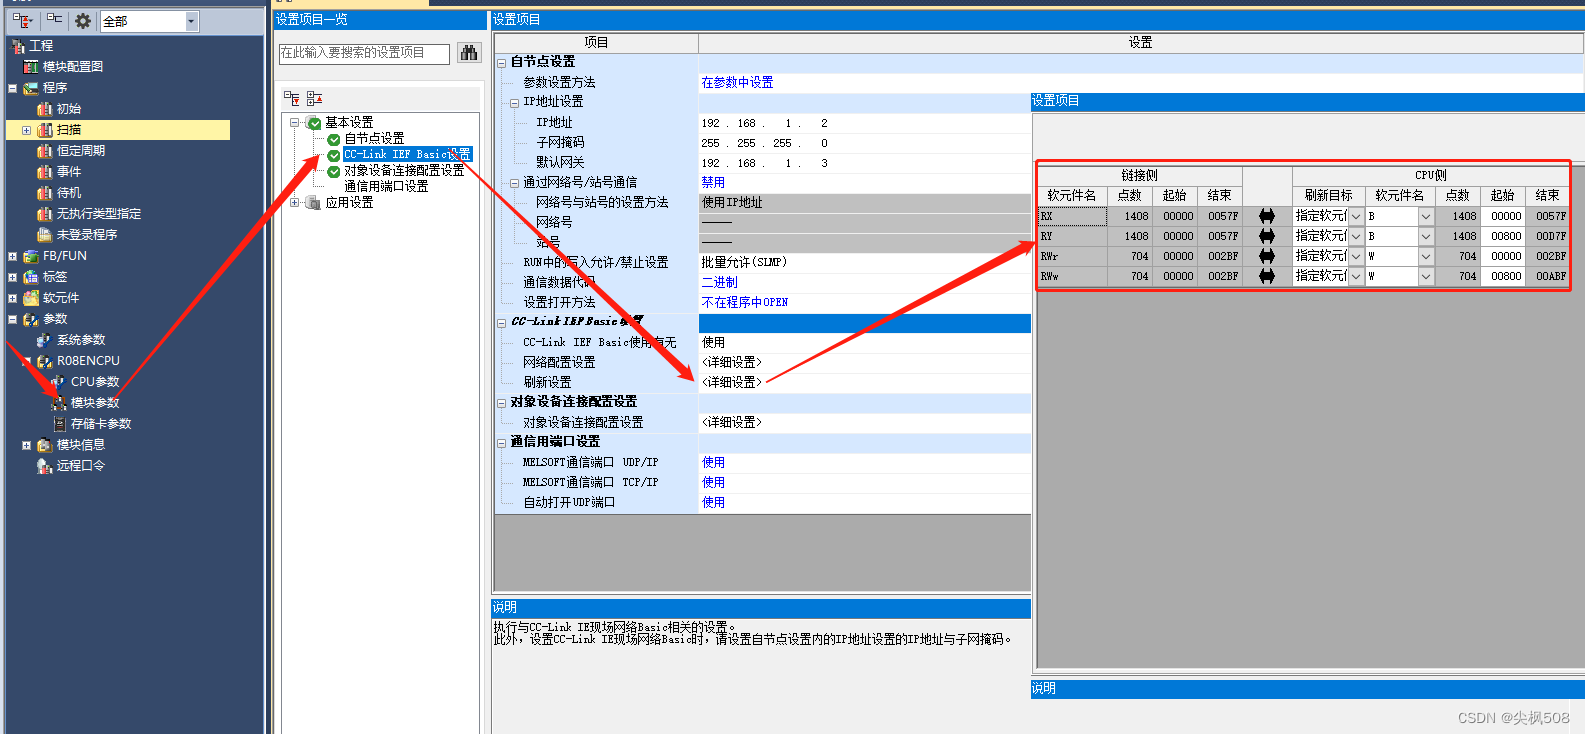Select 自节点设置 in the settings list
The width and height of the screenshot is (1585, 734).
pos(375,139)
